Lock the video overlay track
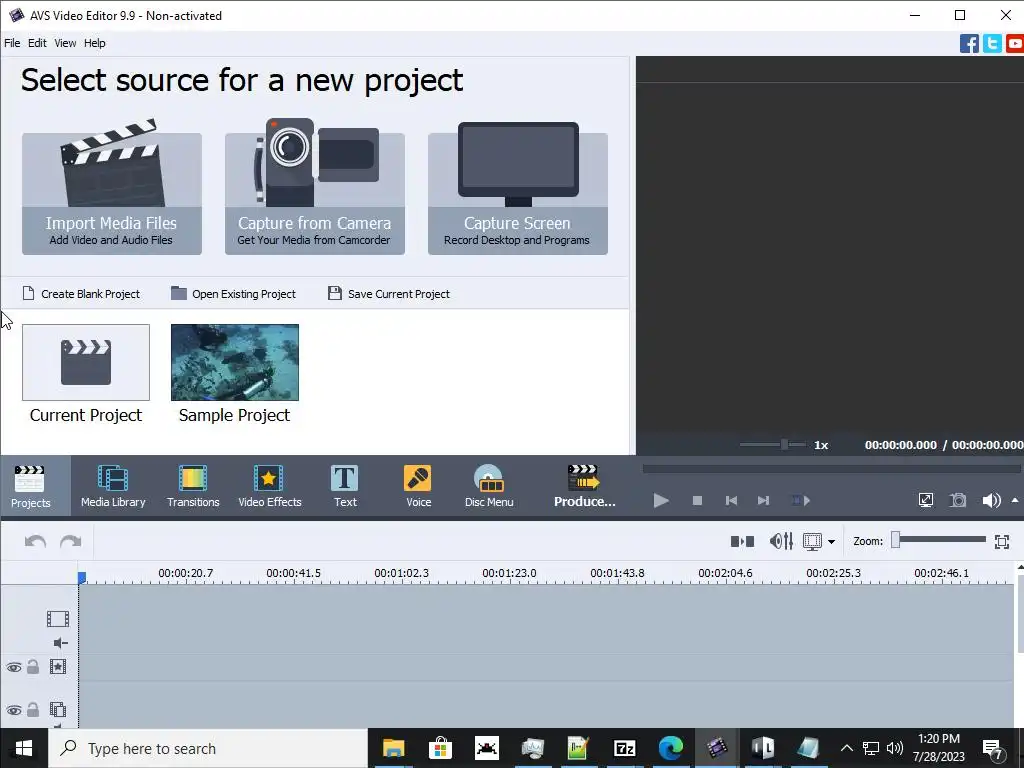 pos(33,709)
